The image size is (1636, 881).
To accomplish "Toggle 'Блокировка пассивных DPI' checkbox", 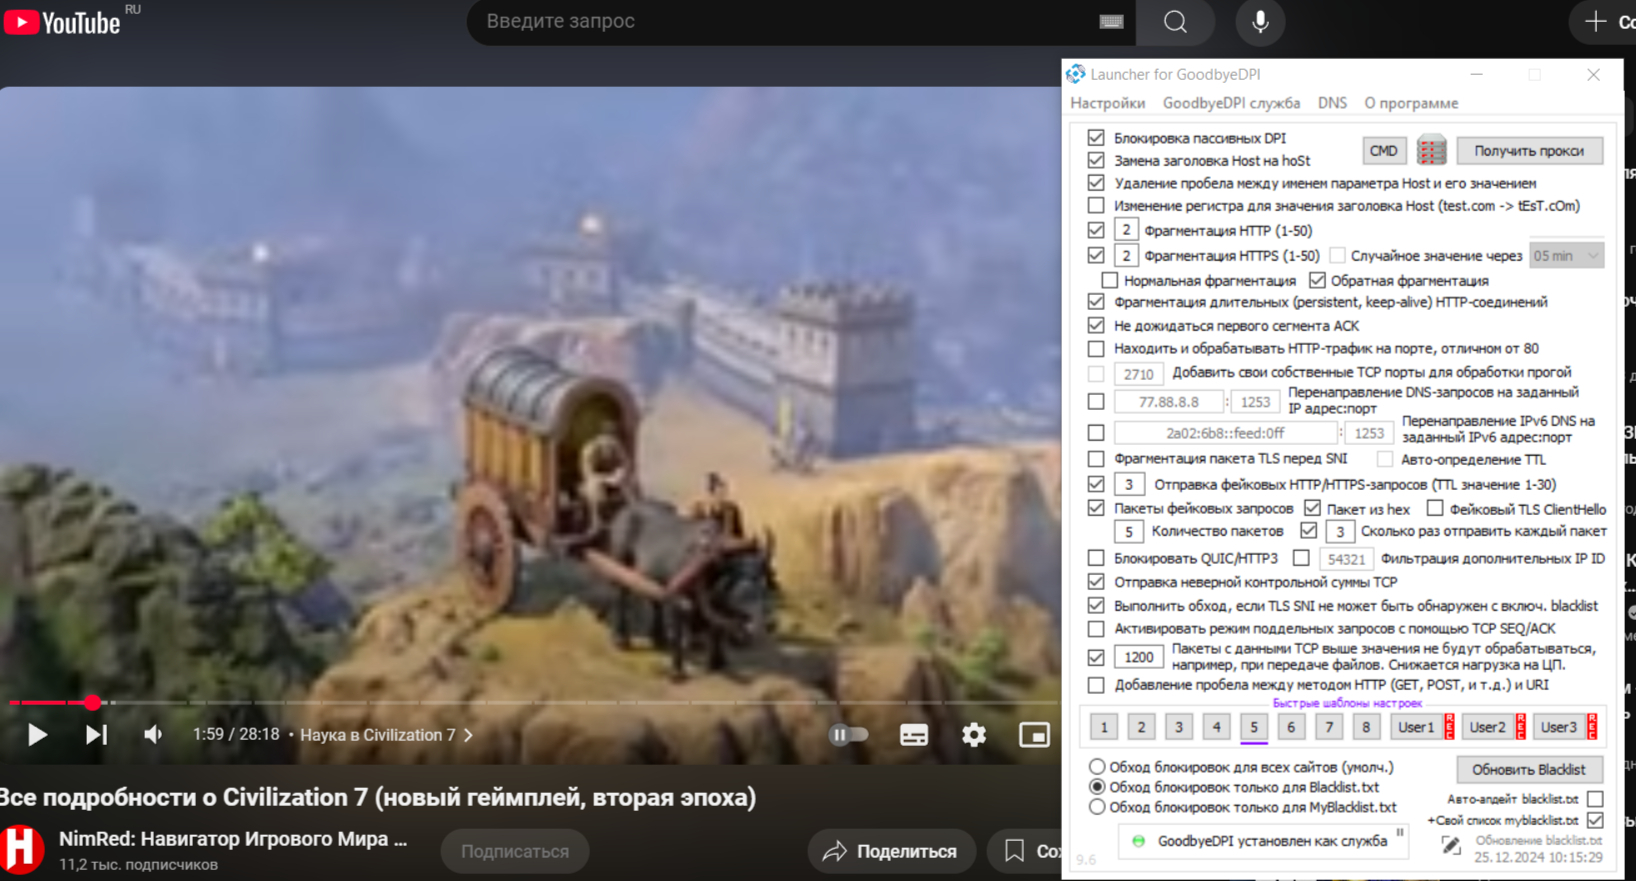I will 1096,138.
